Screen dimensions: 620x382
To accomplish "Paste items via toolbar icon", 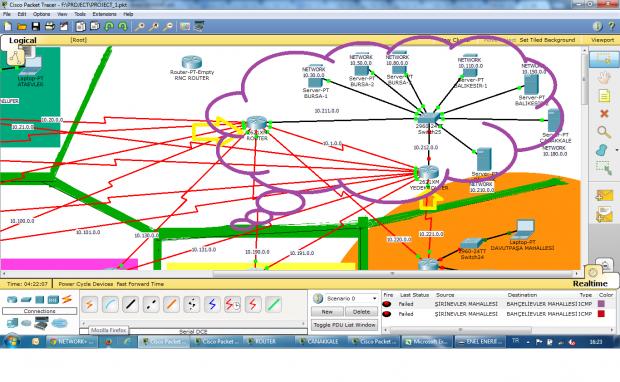I will point(95,26).
